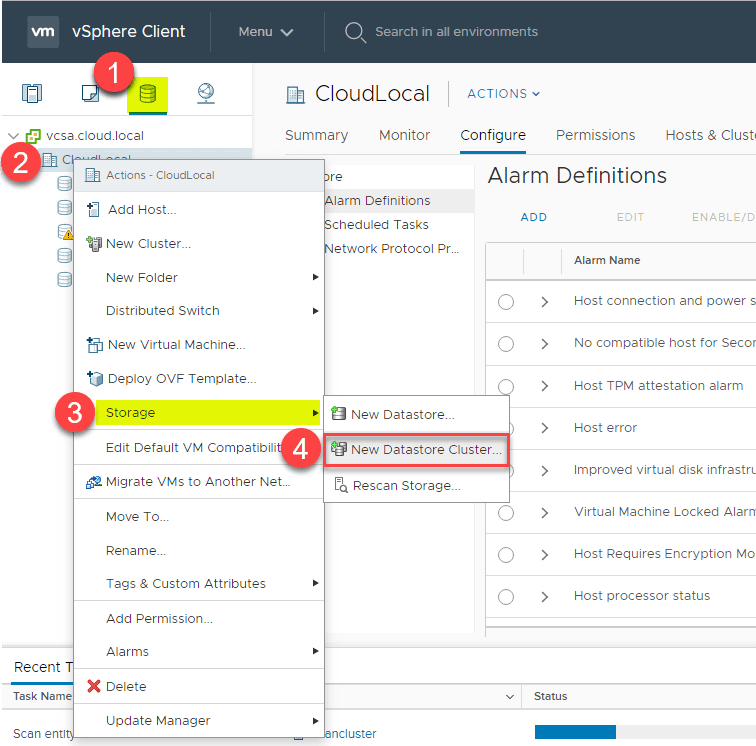This screenshot has height=746, width=756.
Task: Switch to the Monitor tab
Action: (x=404, y=135)
